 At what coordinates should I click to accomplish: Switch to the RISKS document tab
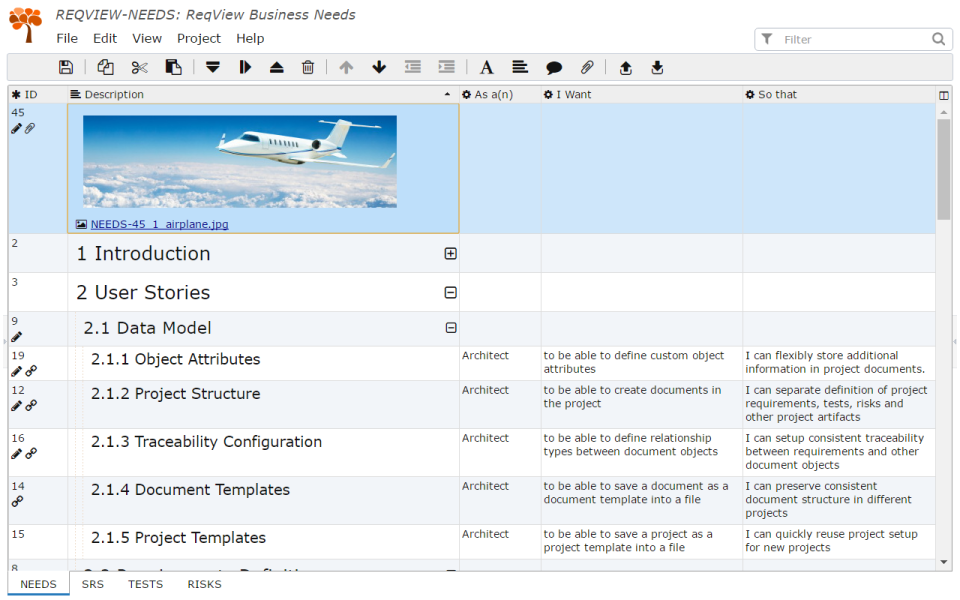click(204, 584)
